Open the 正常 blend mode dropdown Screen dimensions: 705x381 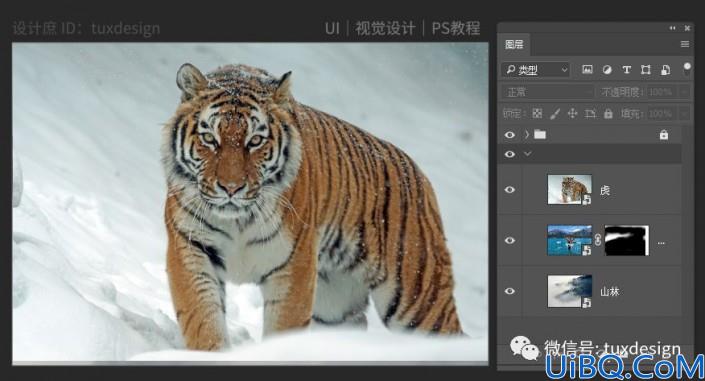click(x=548, y=92)
